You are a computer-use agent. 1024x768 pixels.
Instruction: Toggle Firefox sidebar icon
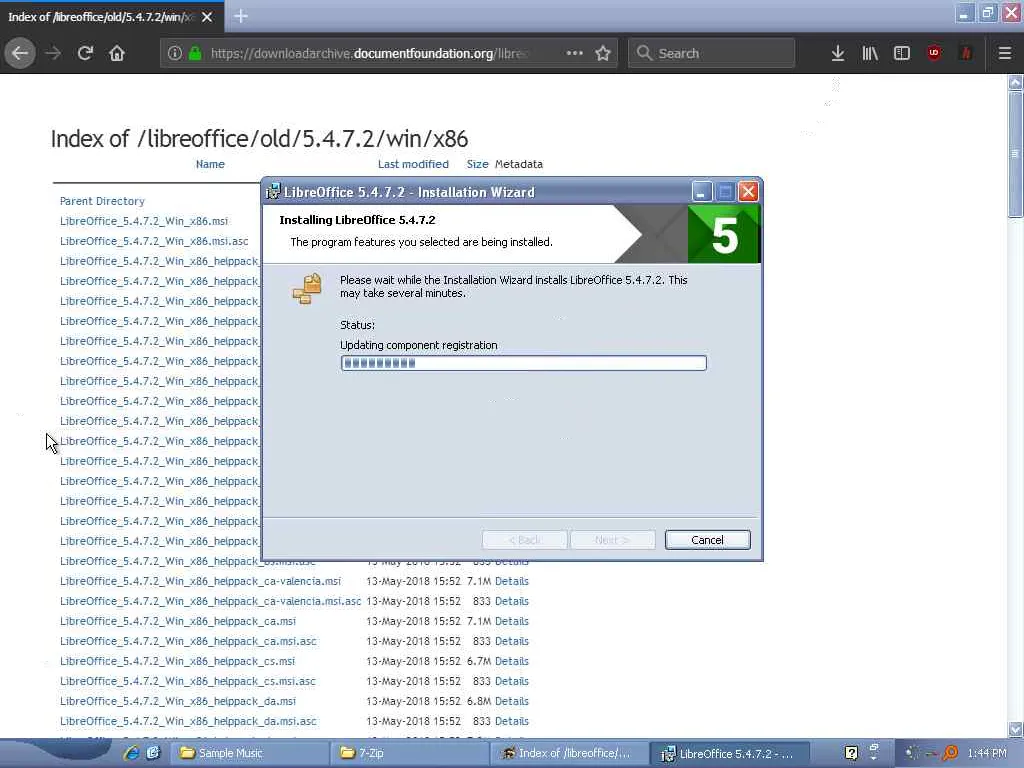902,53
